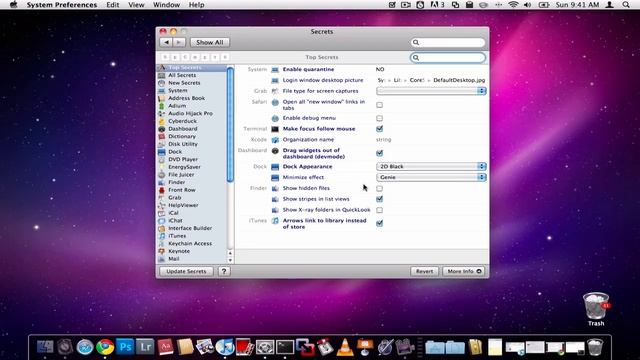
Task: Go back with the left arrow button
Action: [166, 42]
